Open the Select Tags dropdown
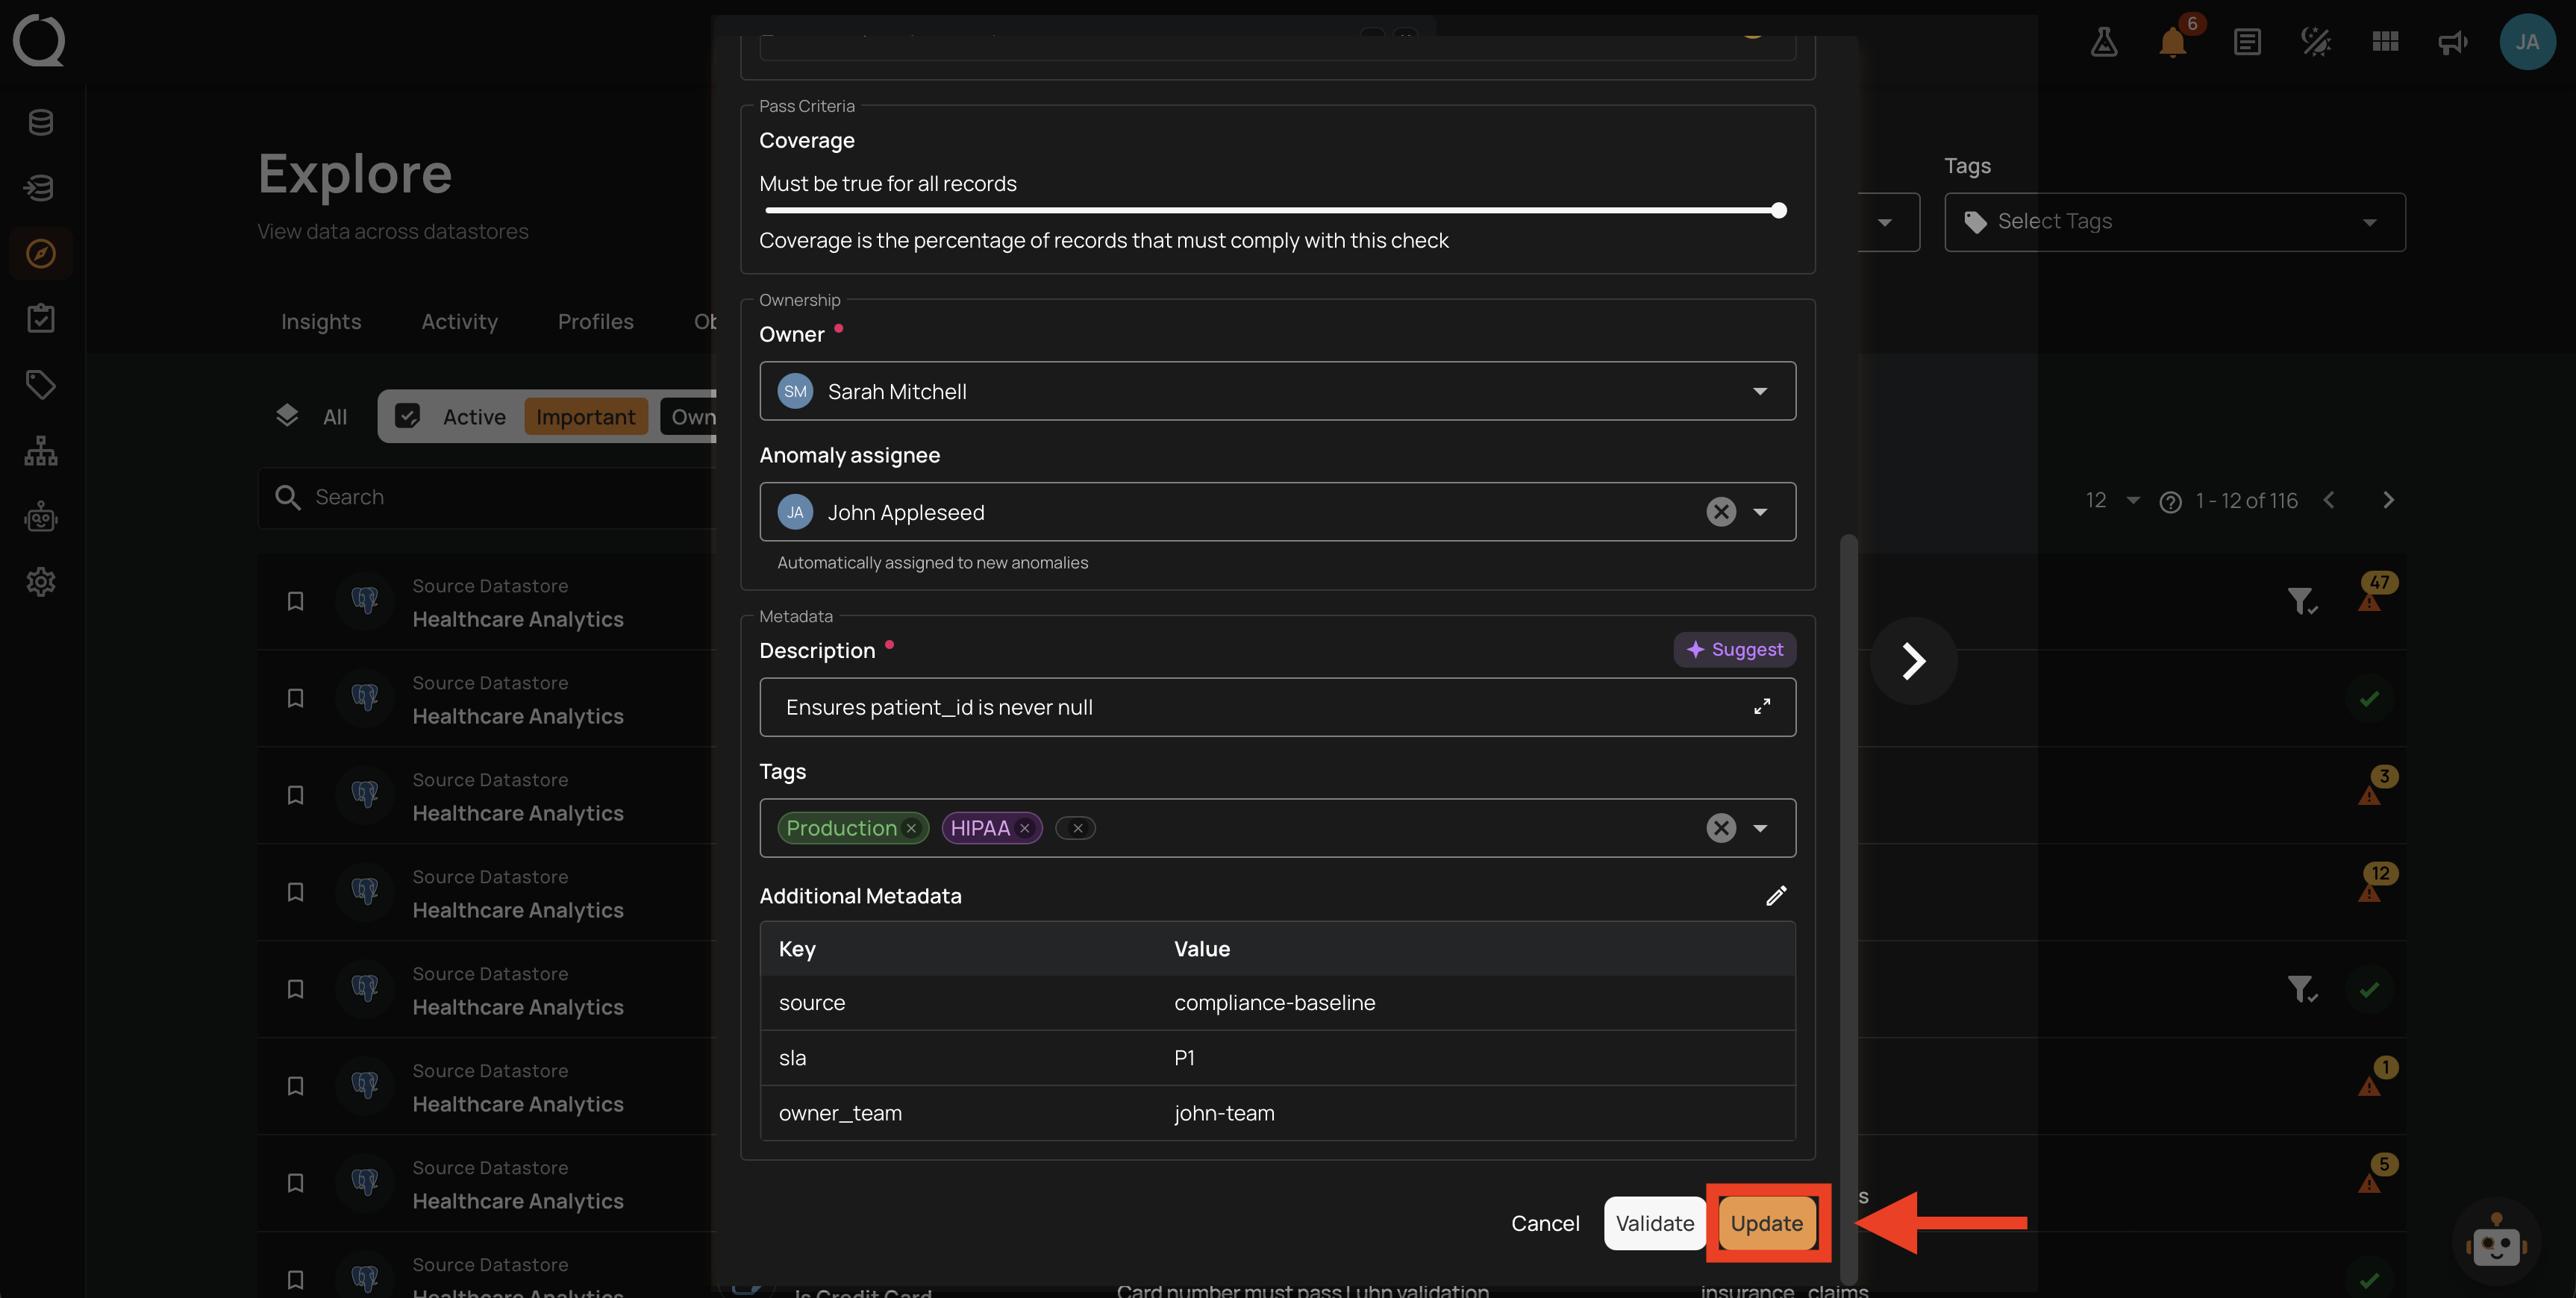Viewport: 2576px width, 1298px height. 2174,222
